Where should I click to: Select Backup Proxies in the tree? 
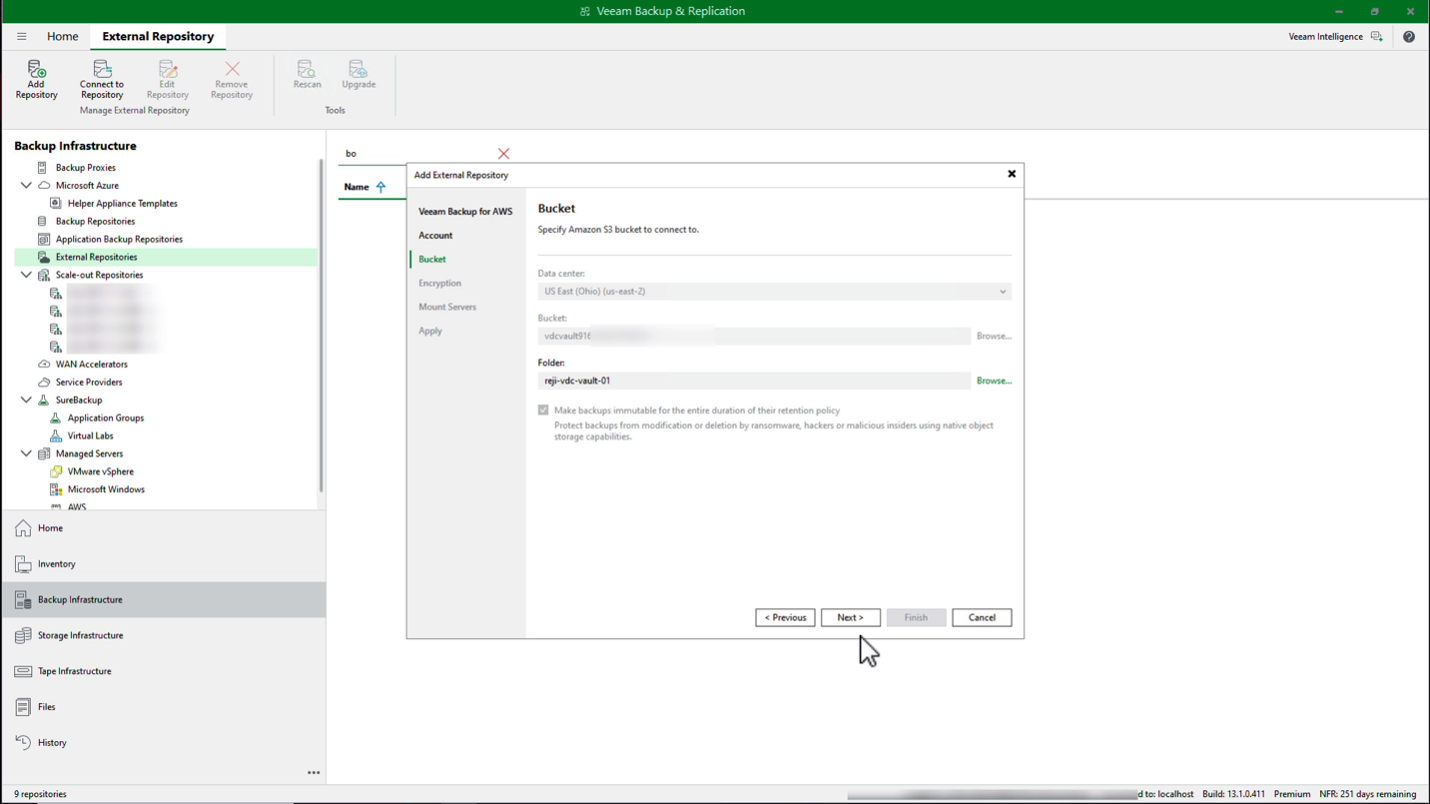click(x=85, y=168)
